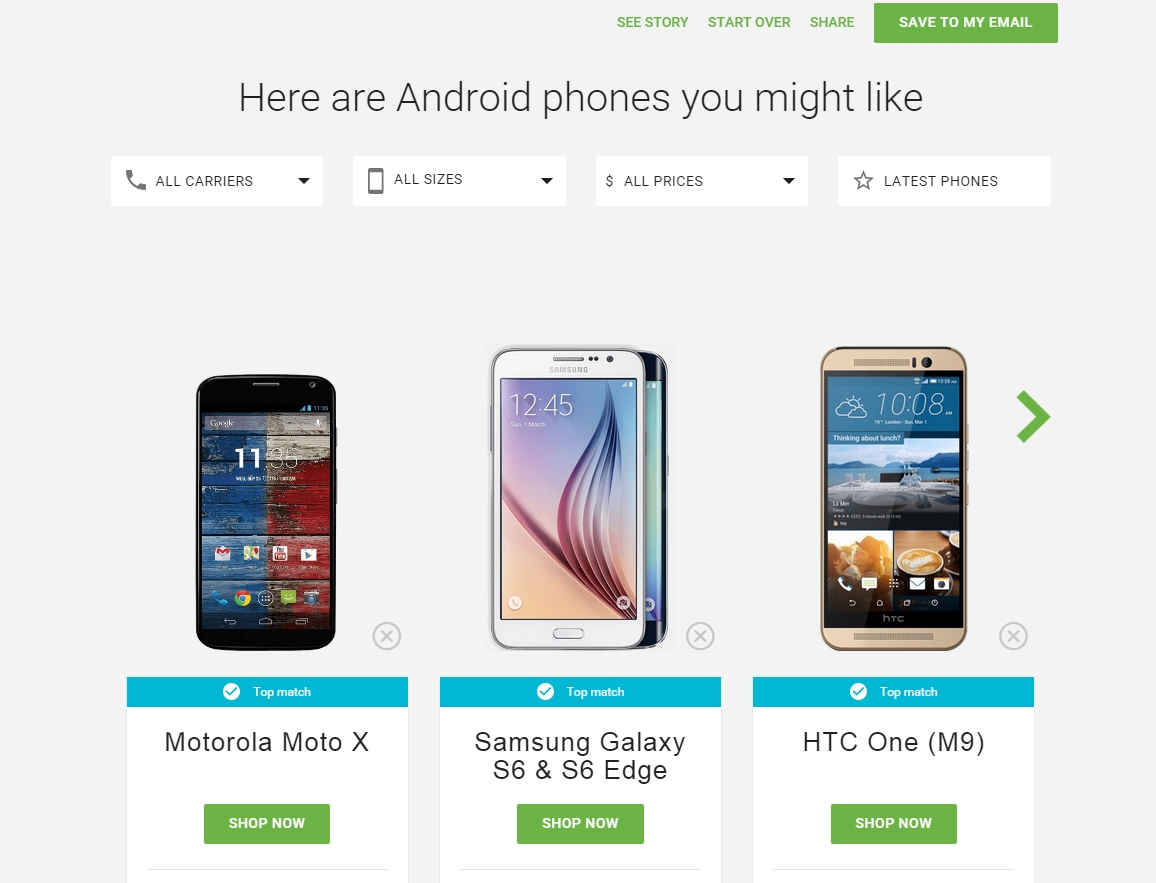Expand the All Sizes dropdown
Screen dimensions: 1156x883
(459, 181)
